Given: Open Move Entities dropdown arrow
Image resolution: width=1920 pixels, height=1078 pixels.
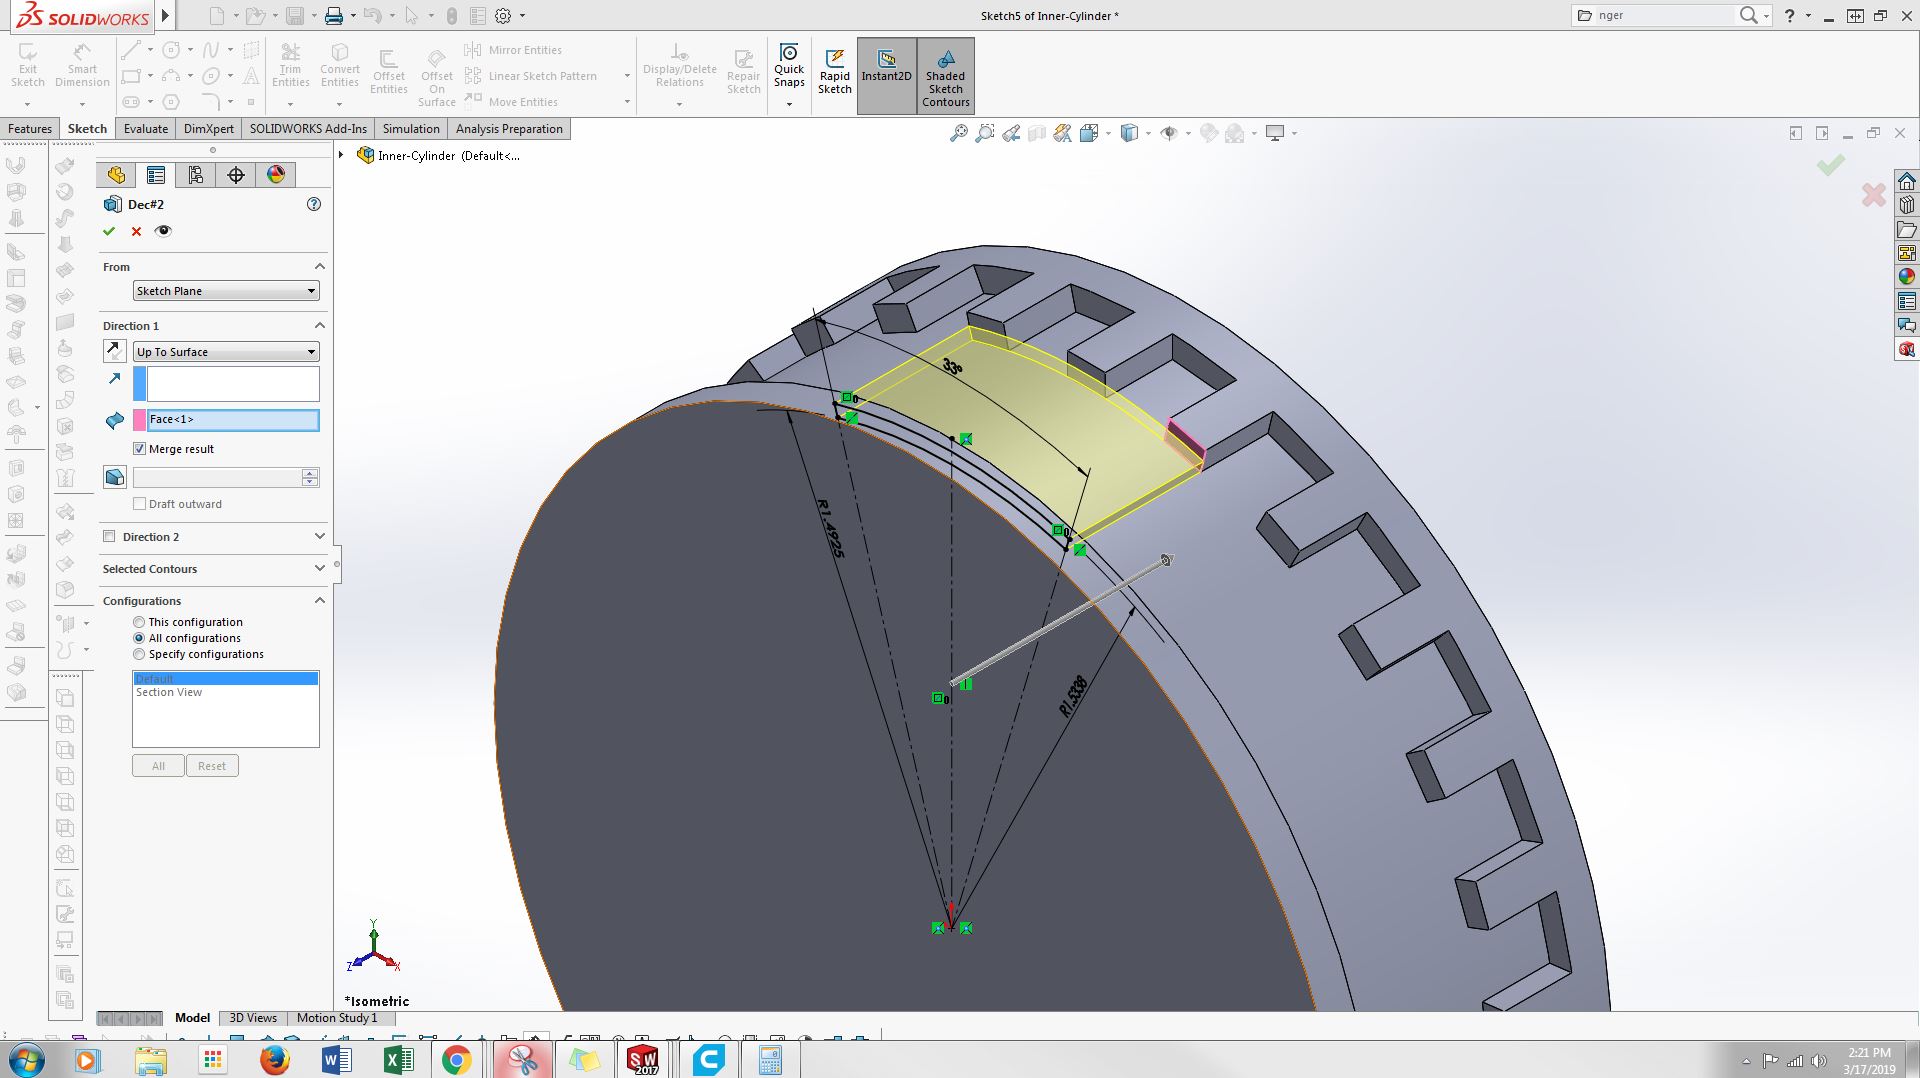Looking at the screenshot, I should pyautogui.click(x=627, y=102).
